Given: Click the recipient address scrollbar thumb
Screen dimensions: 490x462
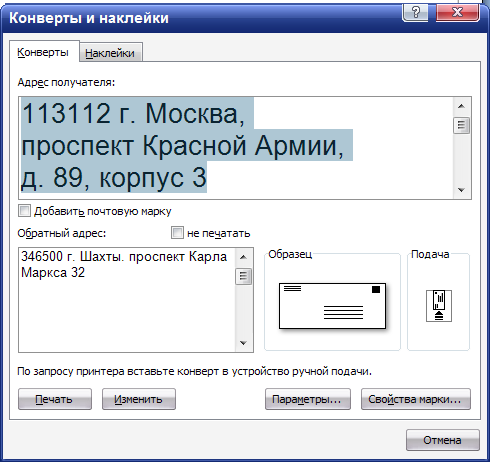Looking at the screenshot, I should tap(462, 125).
